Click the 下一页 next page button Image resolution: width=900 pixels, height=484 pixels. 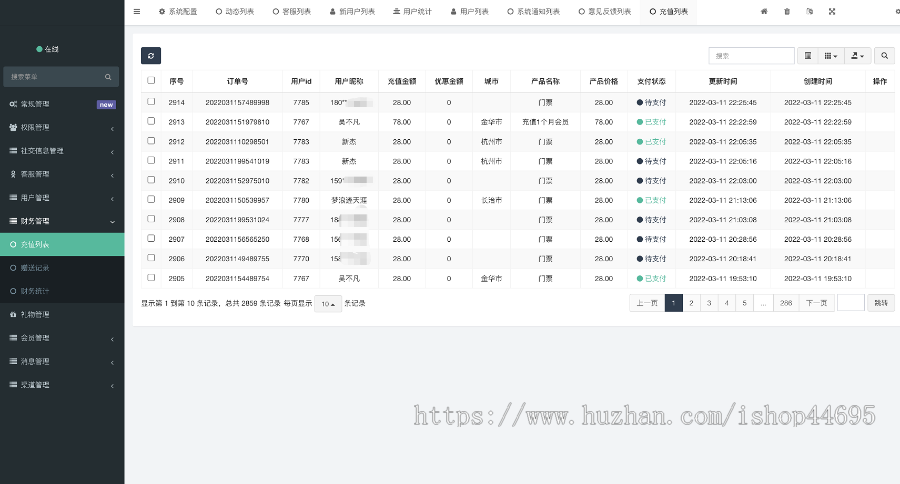pos(816,303)
